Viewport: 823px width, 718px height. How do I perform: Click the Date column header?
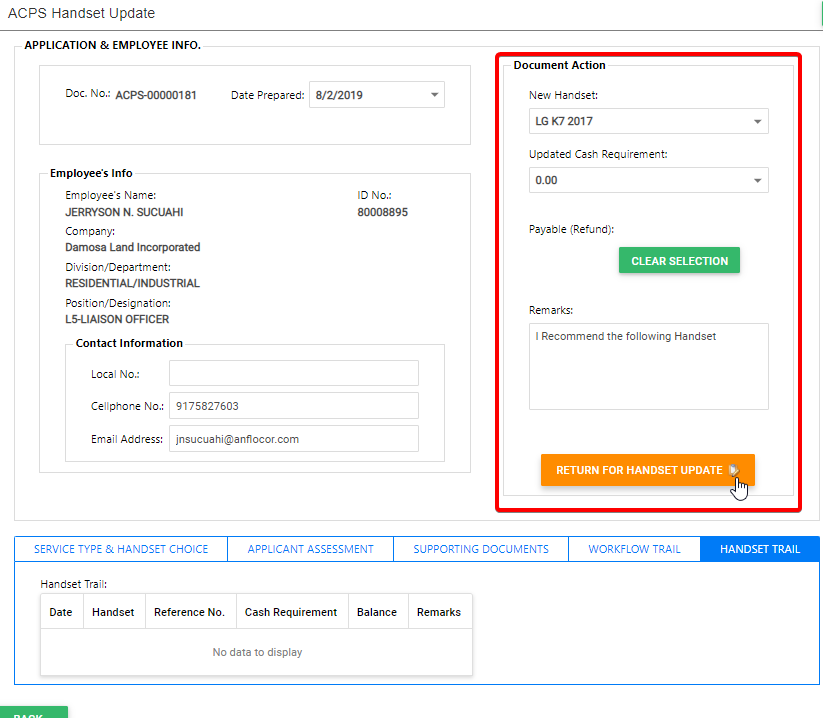[x=61, y=612]
